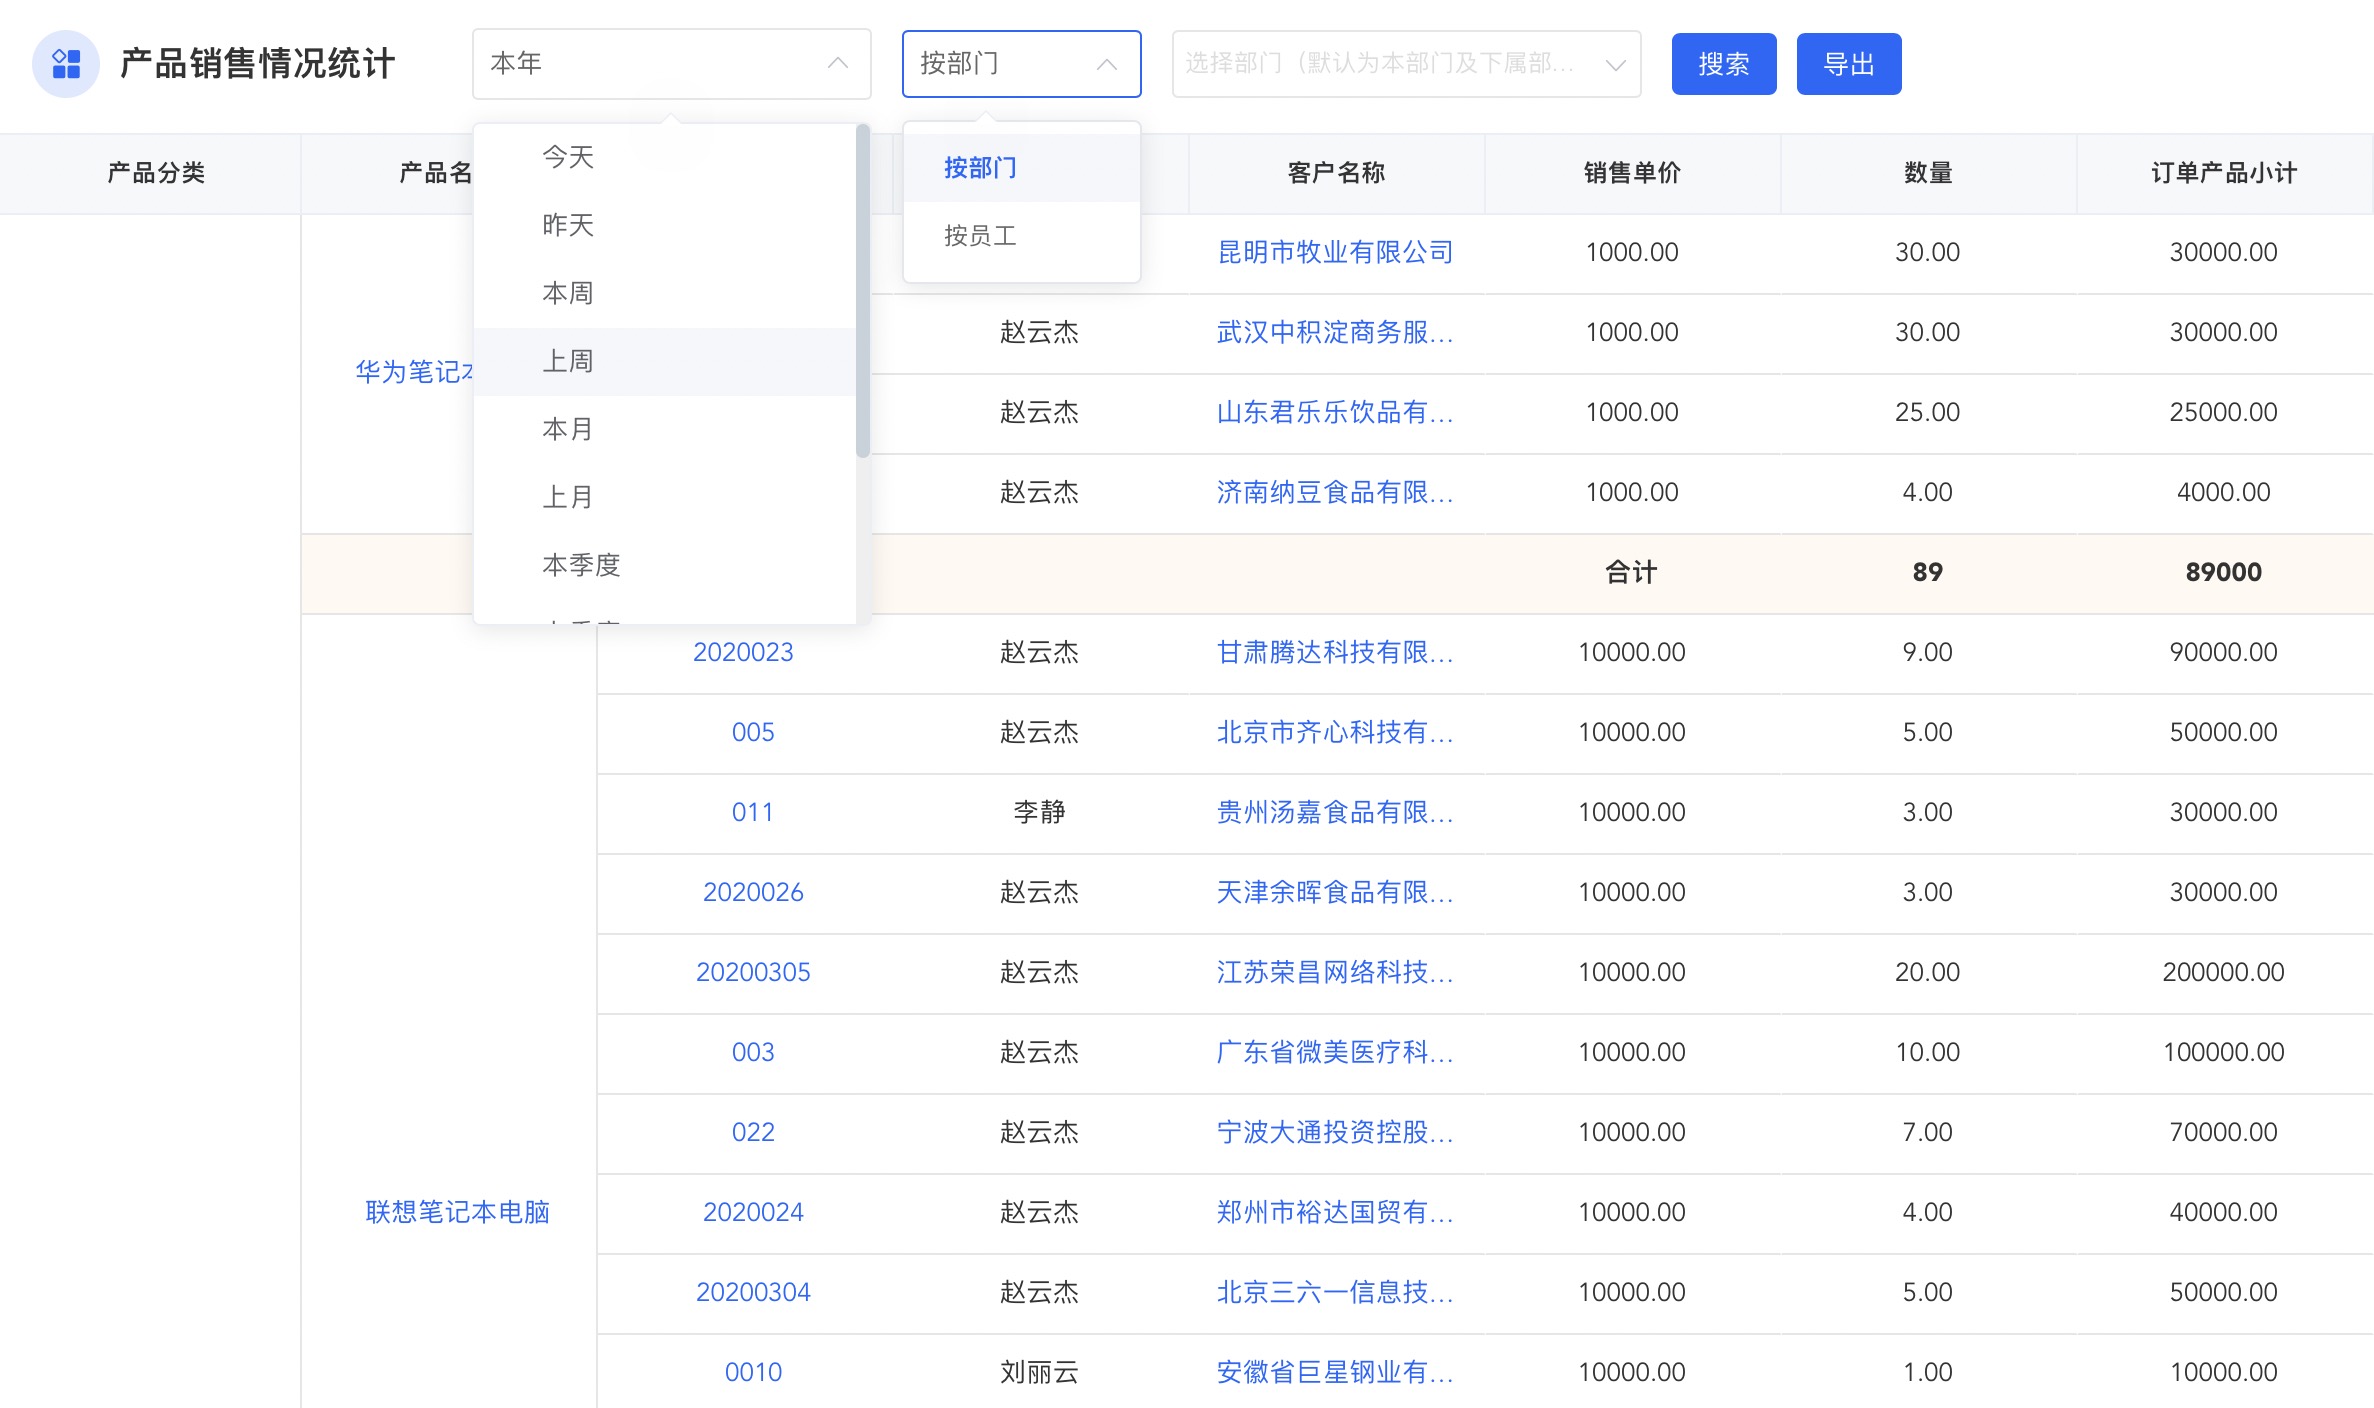Open customer 昆明市牧业有限公司 link
Viewport: 2374px width, 1408px height.
[1335, 252]
